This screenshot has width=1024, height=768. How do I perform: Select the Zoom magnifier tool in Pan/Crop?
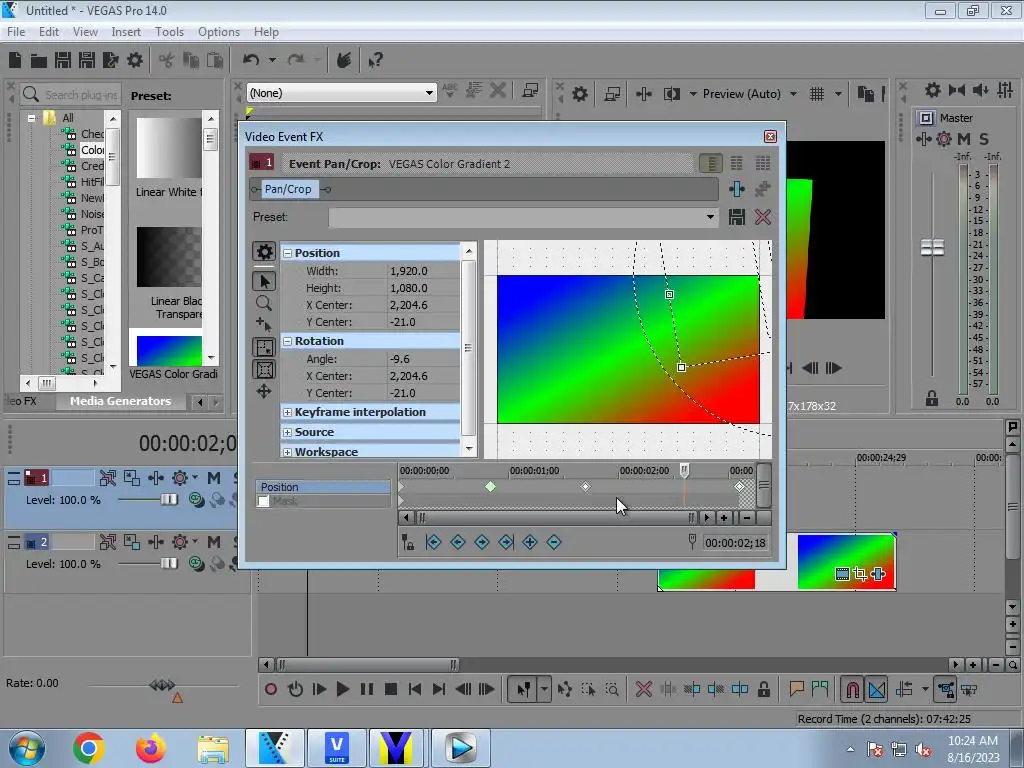pyautogui.click(x=264, y=303)
